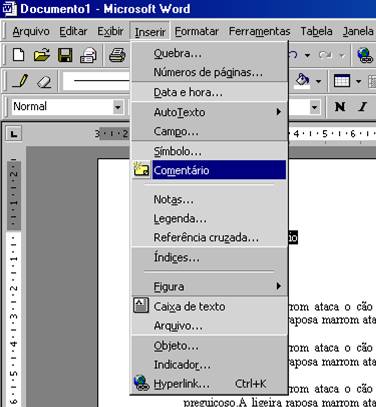The height and width of the screenshot is (407, 376).
Task: Click the horizontal ruler near mark 5
Action: tap(325, 134)
